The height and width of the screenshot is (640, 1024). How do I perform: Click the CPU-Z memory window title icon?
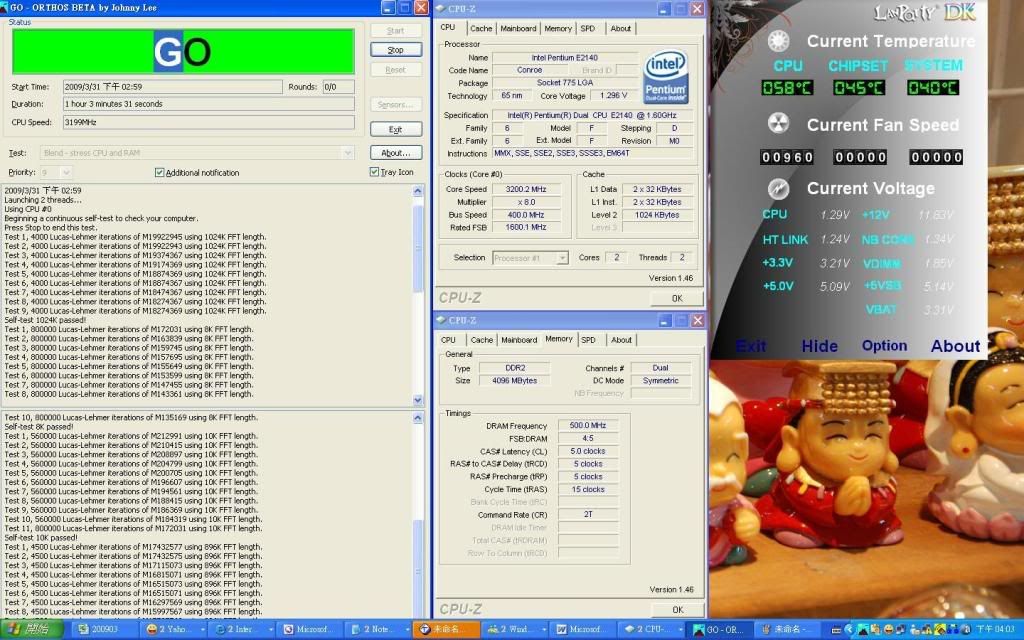[x=440, y=320]
